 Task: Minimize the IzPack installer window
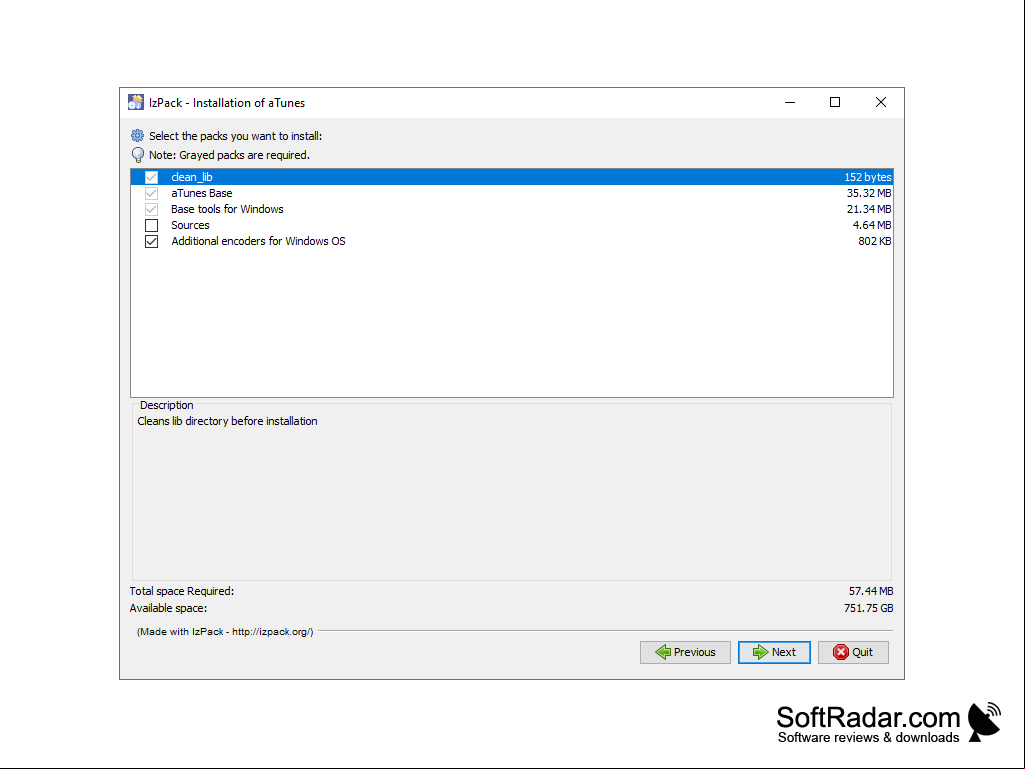790,103
